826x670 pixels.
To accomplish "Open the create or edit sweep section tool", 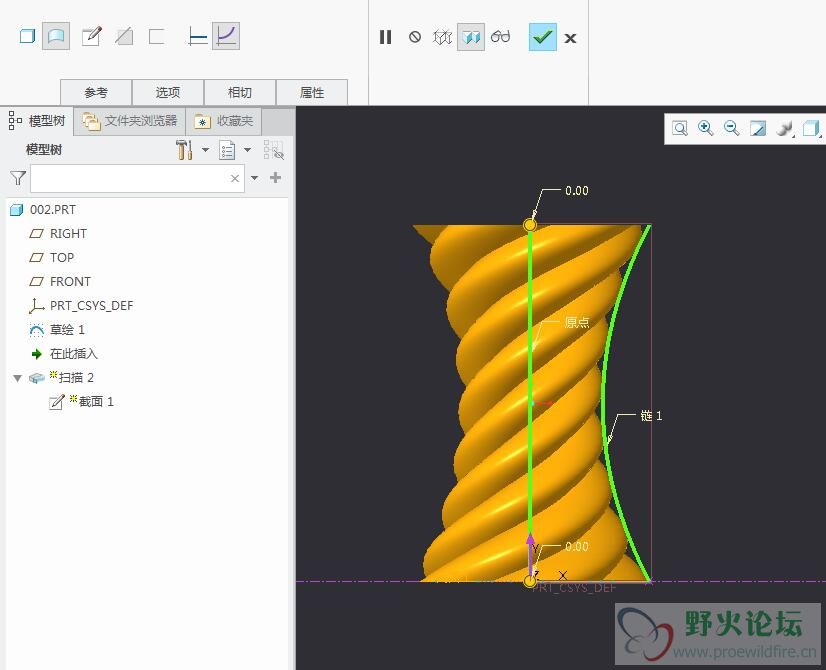I will pyautogui.click(x=91, y=36).
